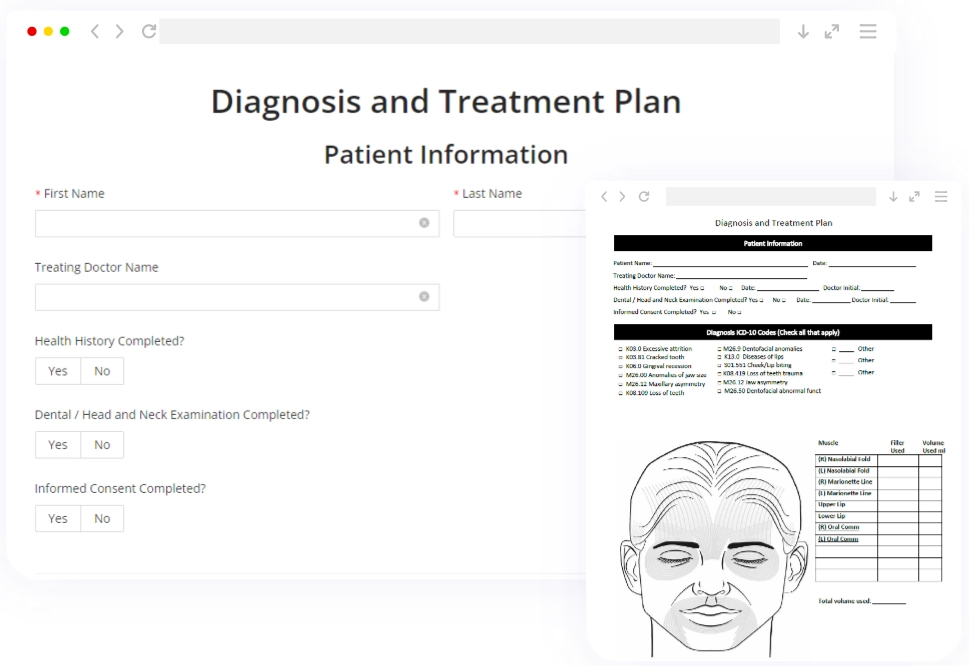Viewport: 969px width, 666px height.
Task: Click address bar in the small preview window
Action: click(771, 196)
